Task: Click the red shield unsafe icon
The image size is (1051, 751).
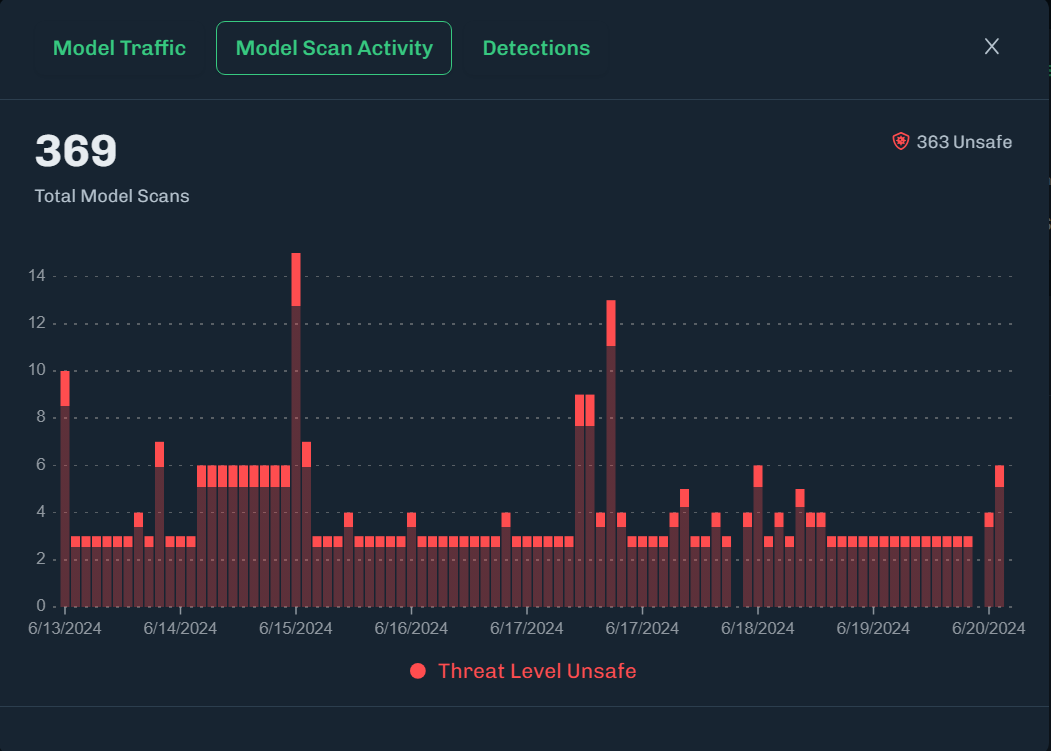Action: coord(901,142)
